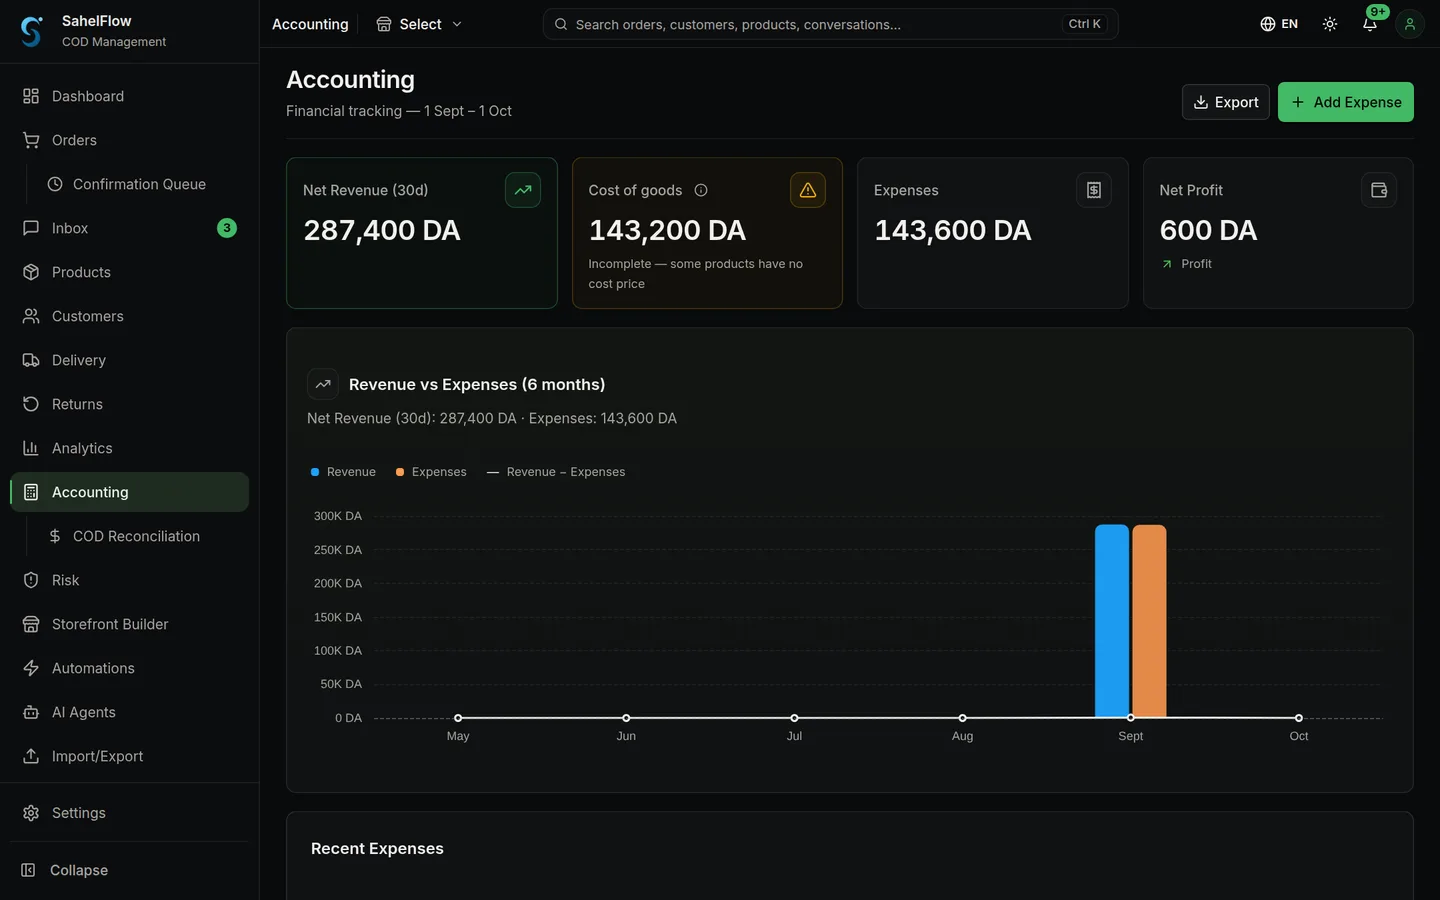Click the Accounting breadcrumb in top bar
The image size is (1440, 900).
point(310,24)
